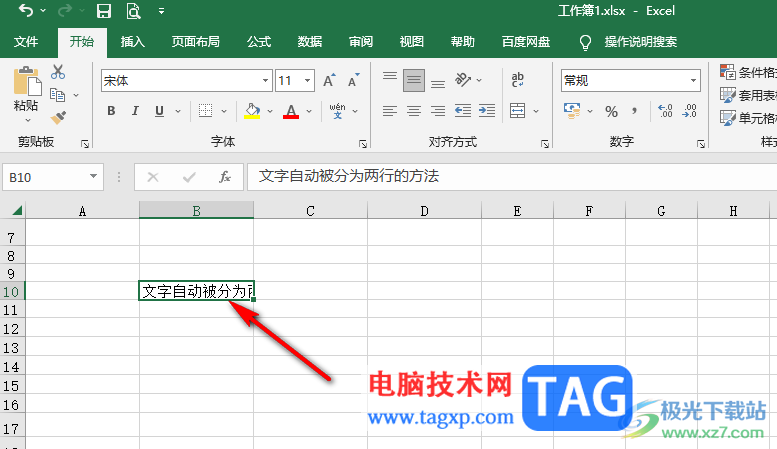Align text left
This screenshot has width=777, height=449.
[x=389, y=111]
